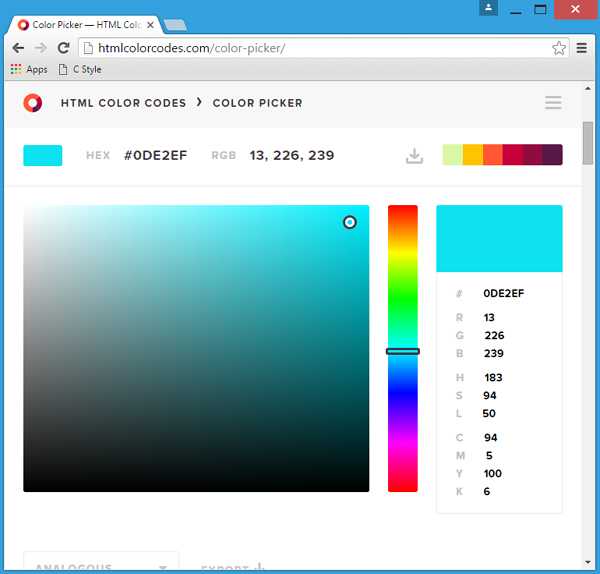The height and width of the screenshot is (574, 600).
Task: Select the Color Picker browser tab
Action: 85,24
